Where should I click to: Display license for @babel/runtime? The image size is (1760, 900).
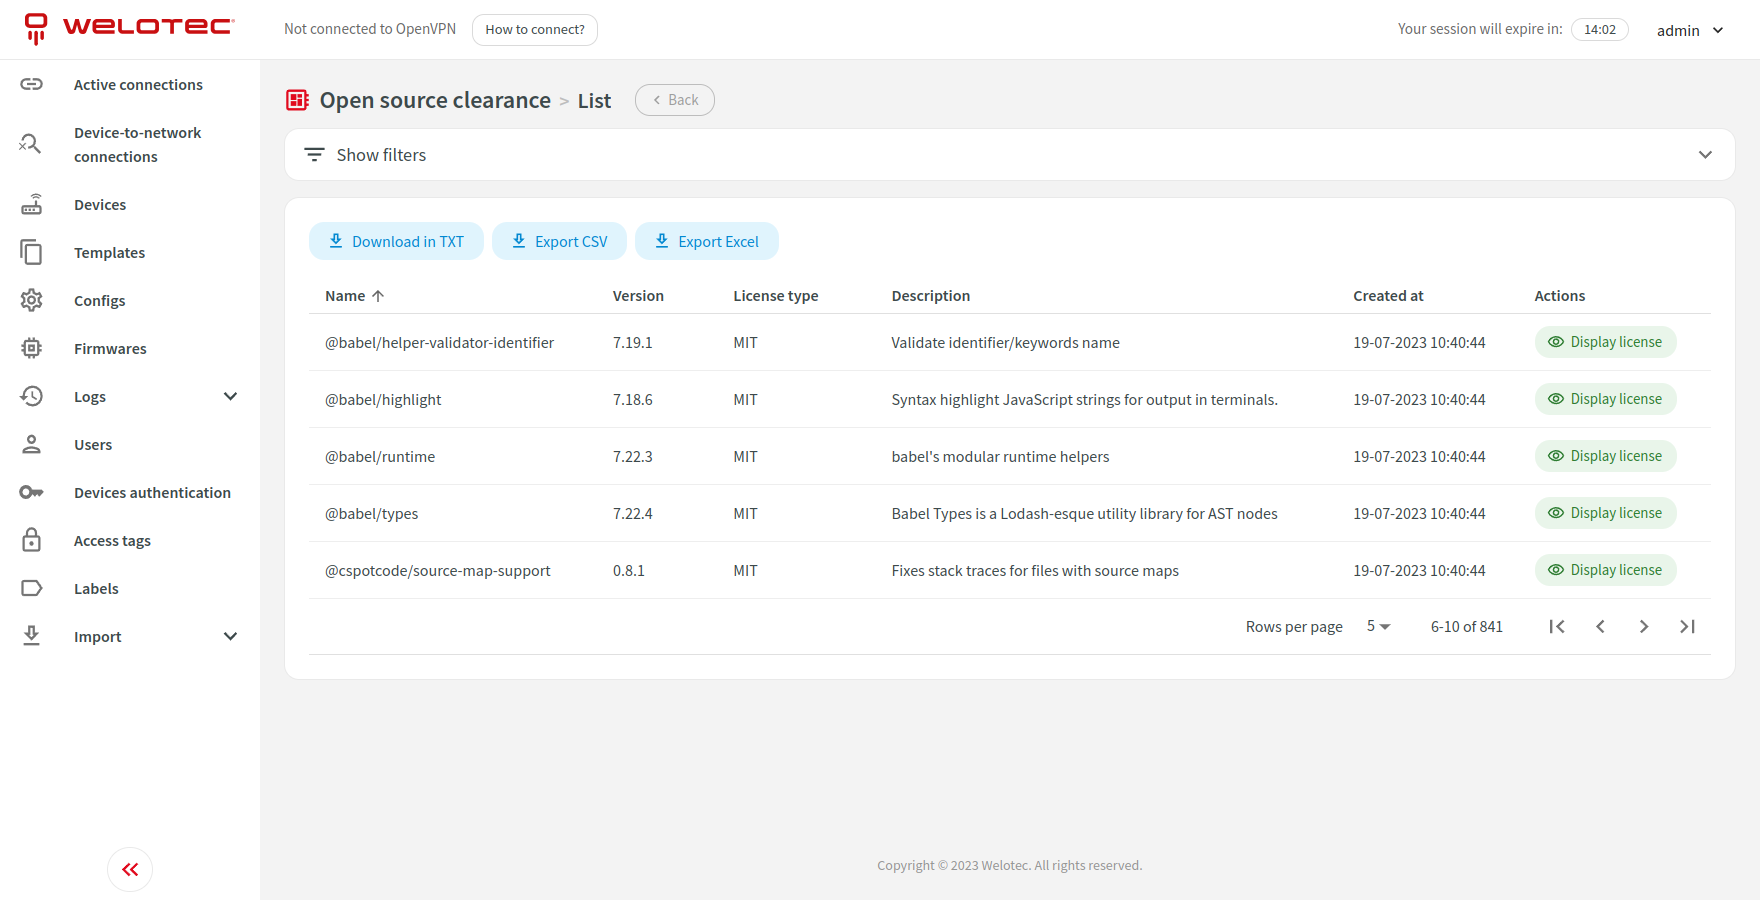1605,455
